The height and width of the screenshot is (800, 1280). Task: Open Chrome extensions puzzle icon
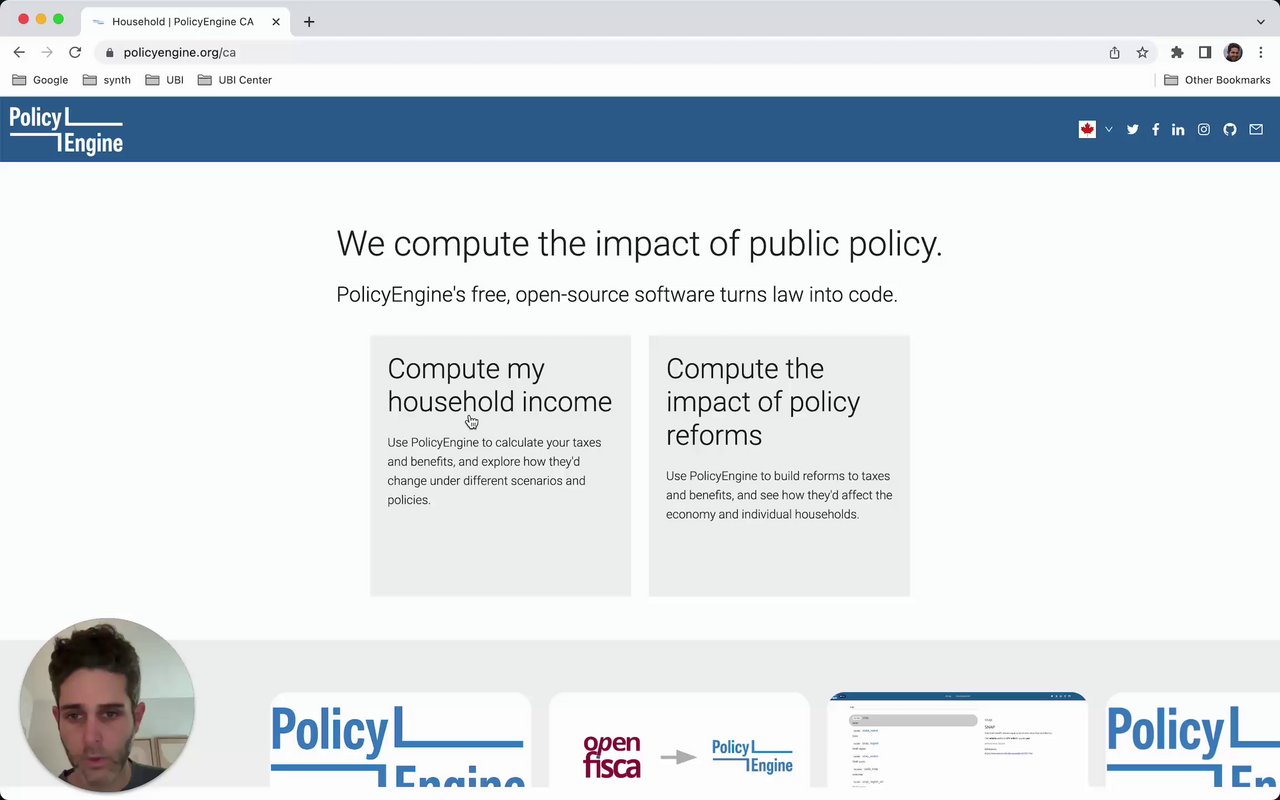(x=1177, y=52)
